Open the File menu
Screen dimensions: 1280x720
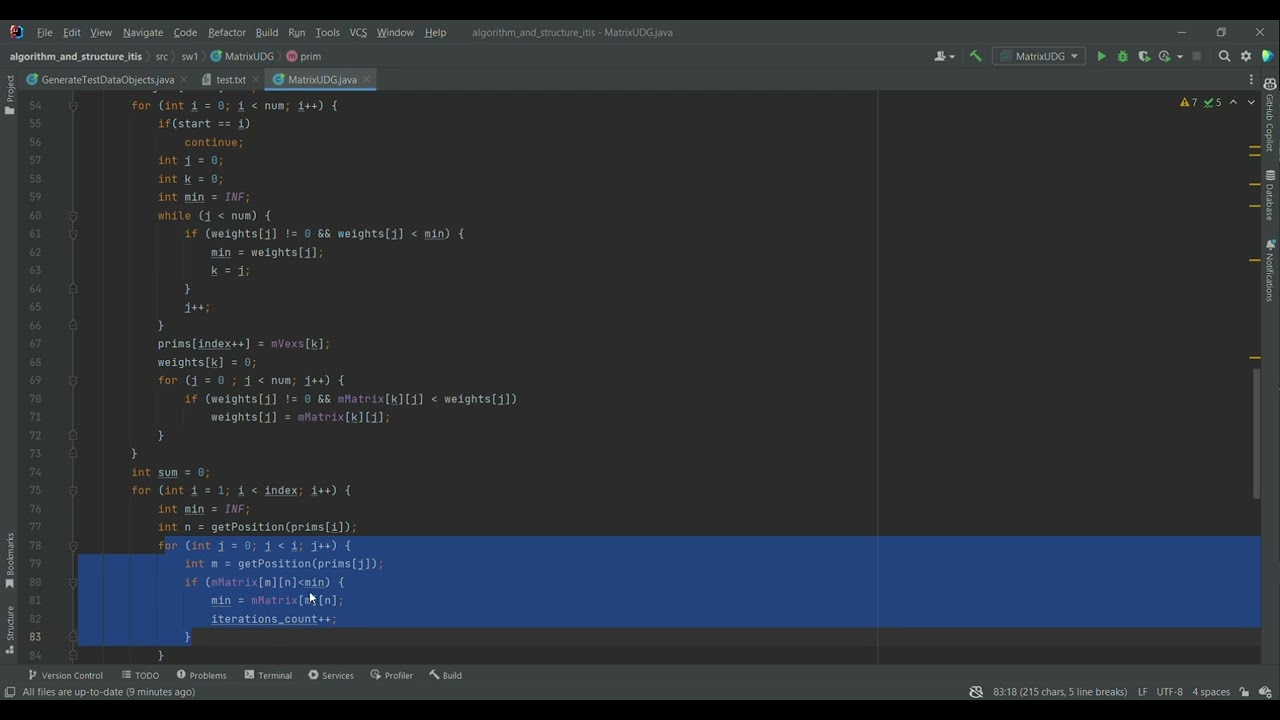(x=45, y=32)
